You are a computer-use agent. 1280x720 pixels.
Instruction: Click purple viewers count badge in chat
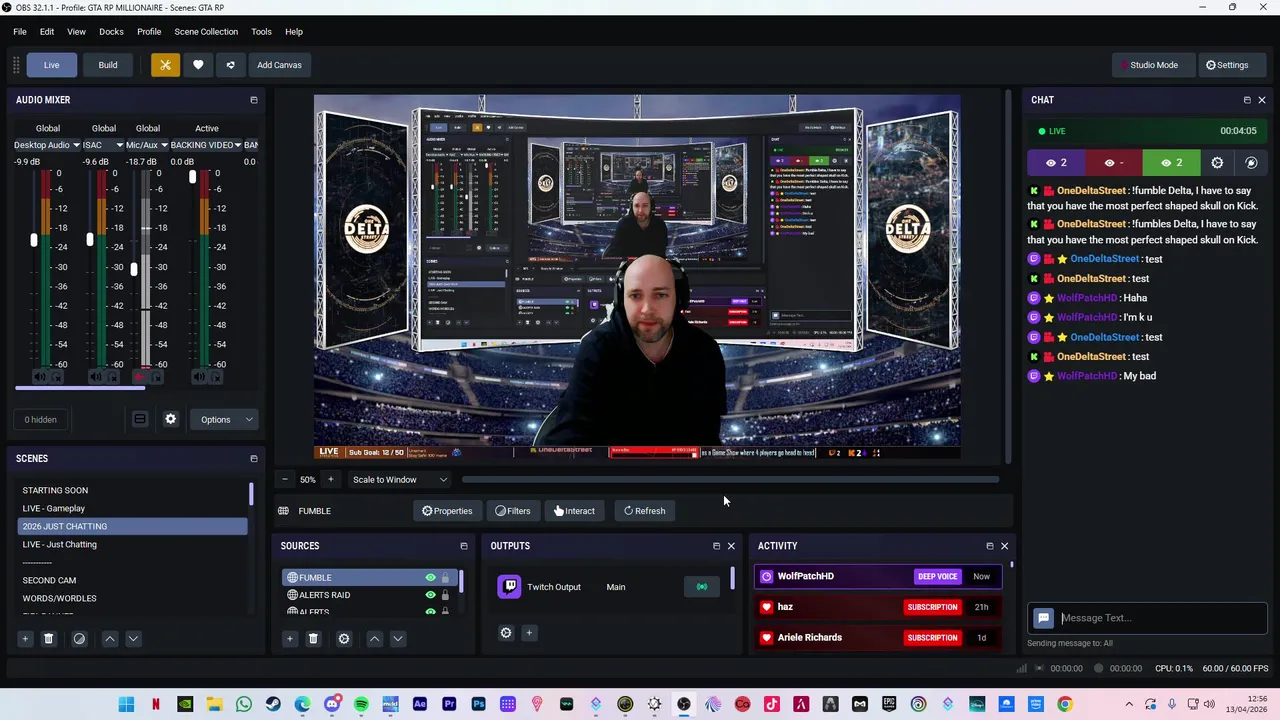1056,163
